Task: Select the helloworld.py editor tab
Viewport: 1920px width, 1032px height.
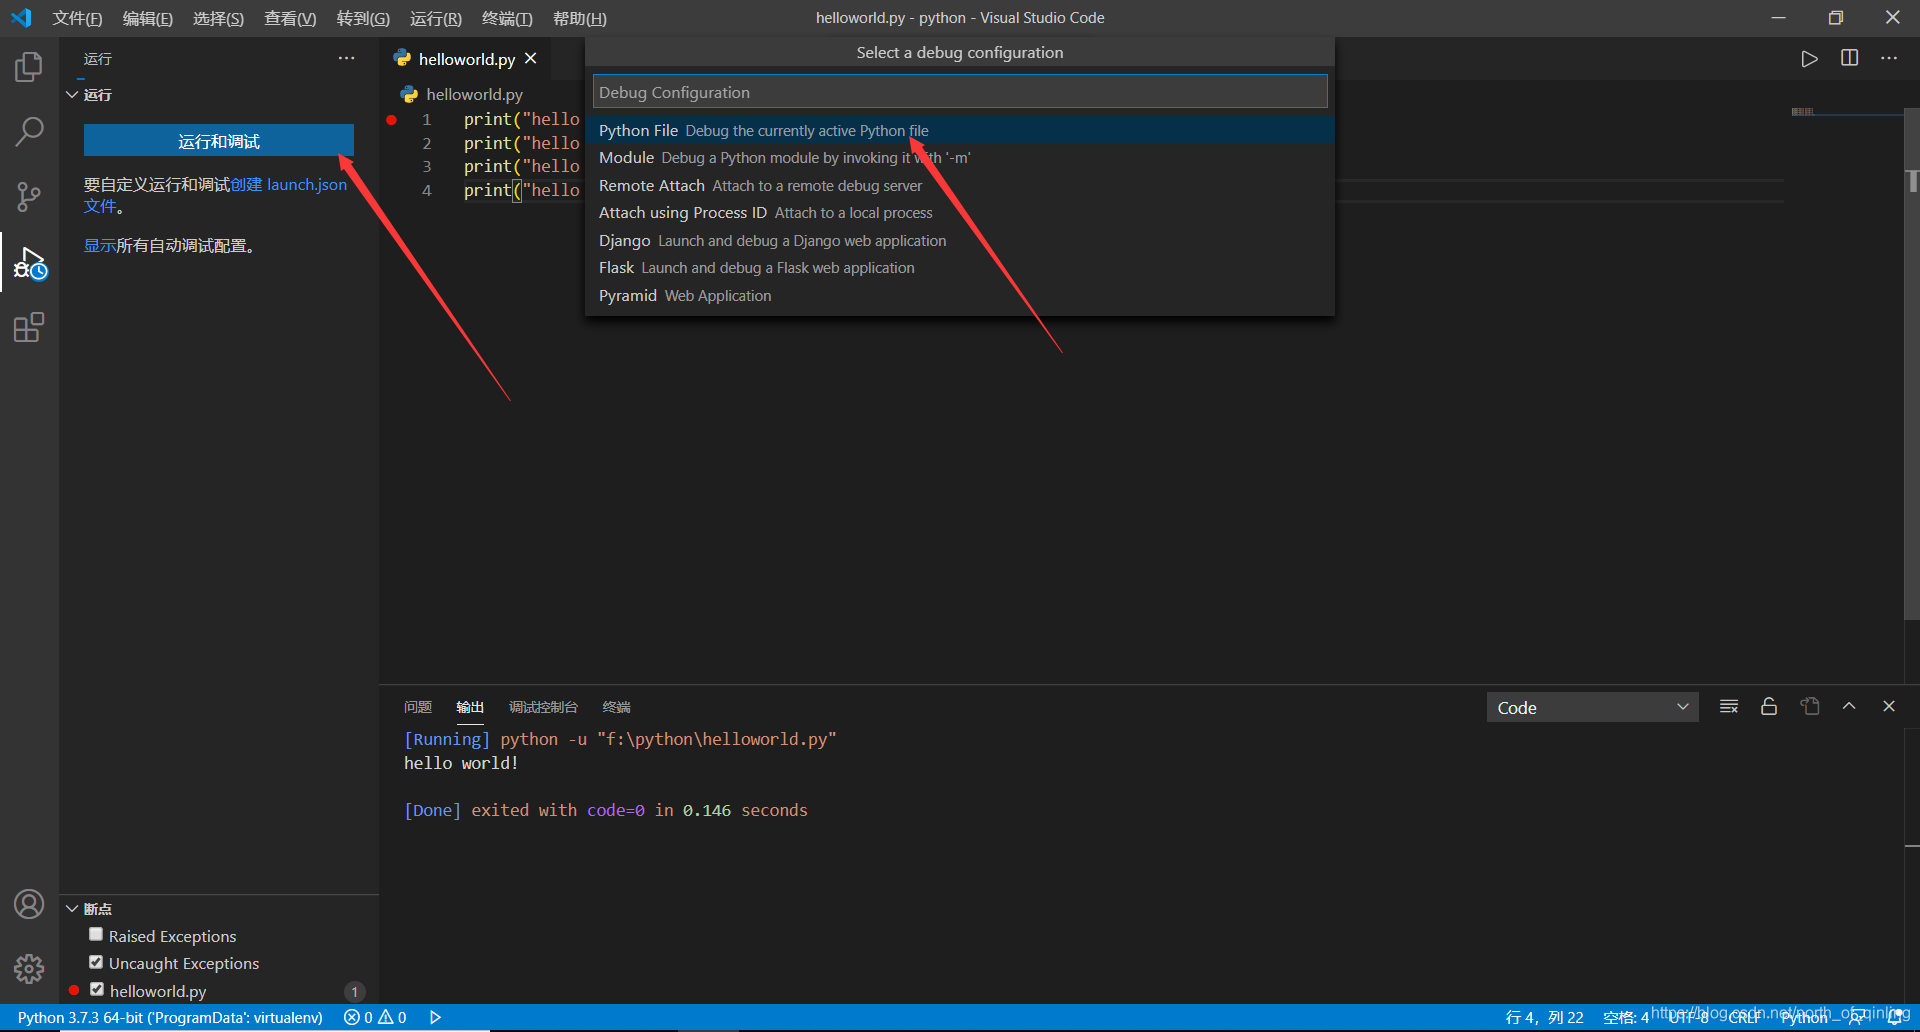Action: (466, 59)
